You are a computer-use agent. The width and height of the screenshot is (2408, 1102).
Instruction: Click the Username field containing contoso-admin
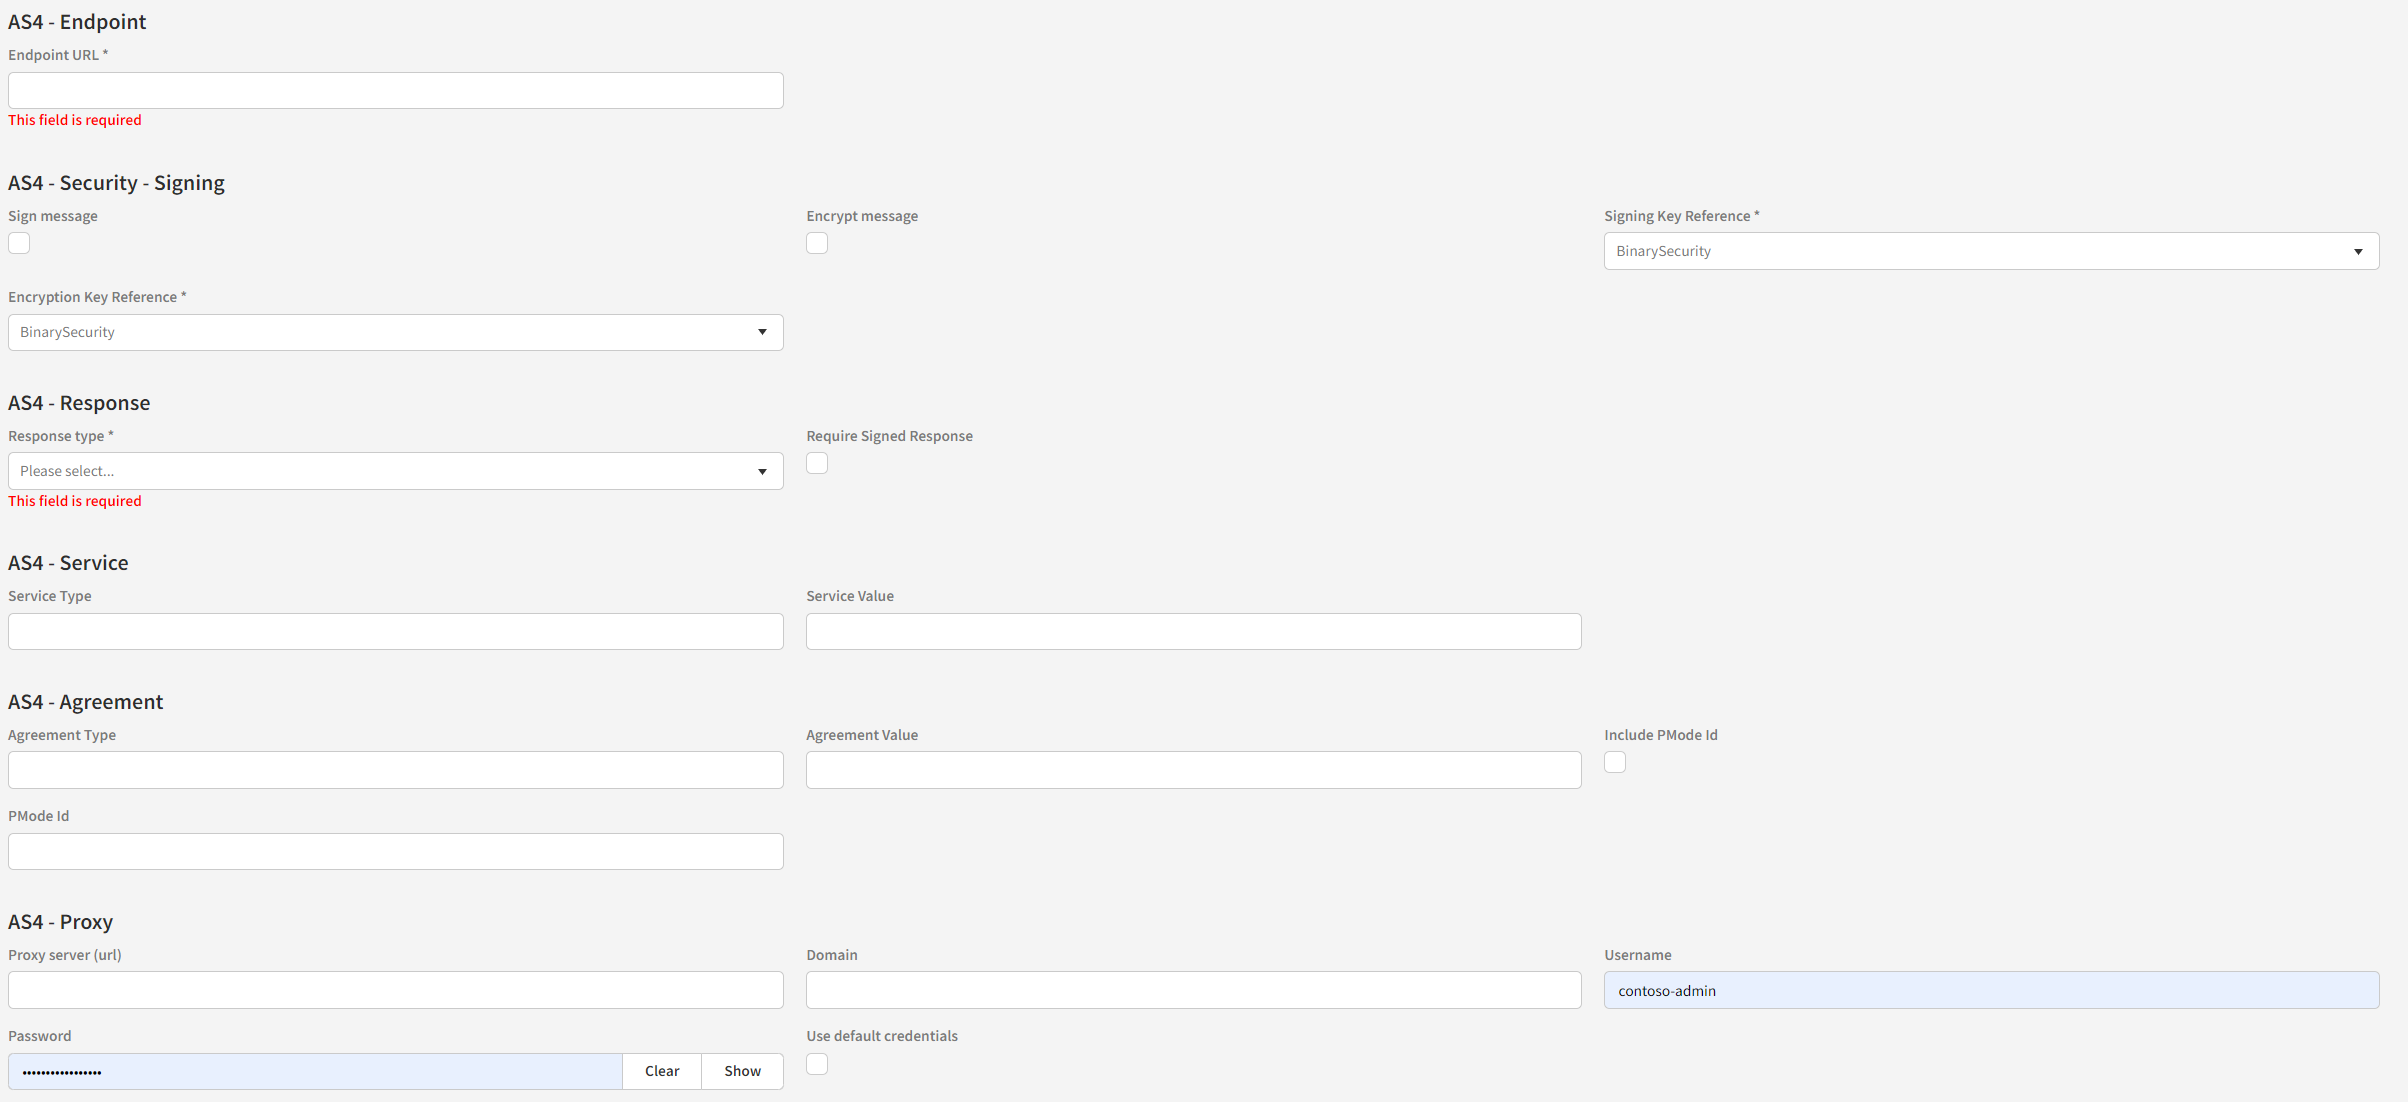click(x=1990, y=990)
